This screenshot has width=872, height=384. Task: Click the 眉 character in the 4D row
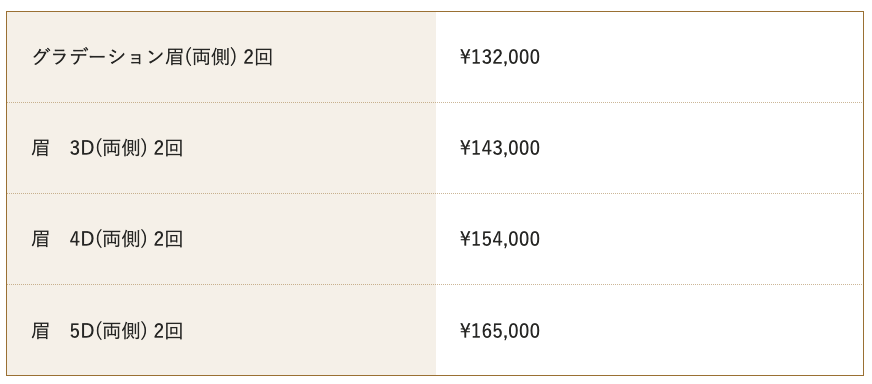click(x=40, y=239)
